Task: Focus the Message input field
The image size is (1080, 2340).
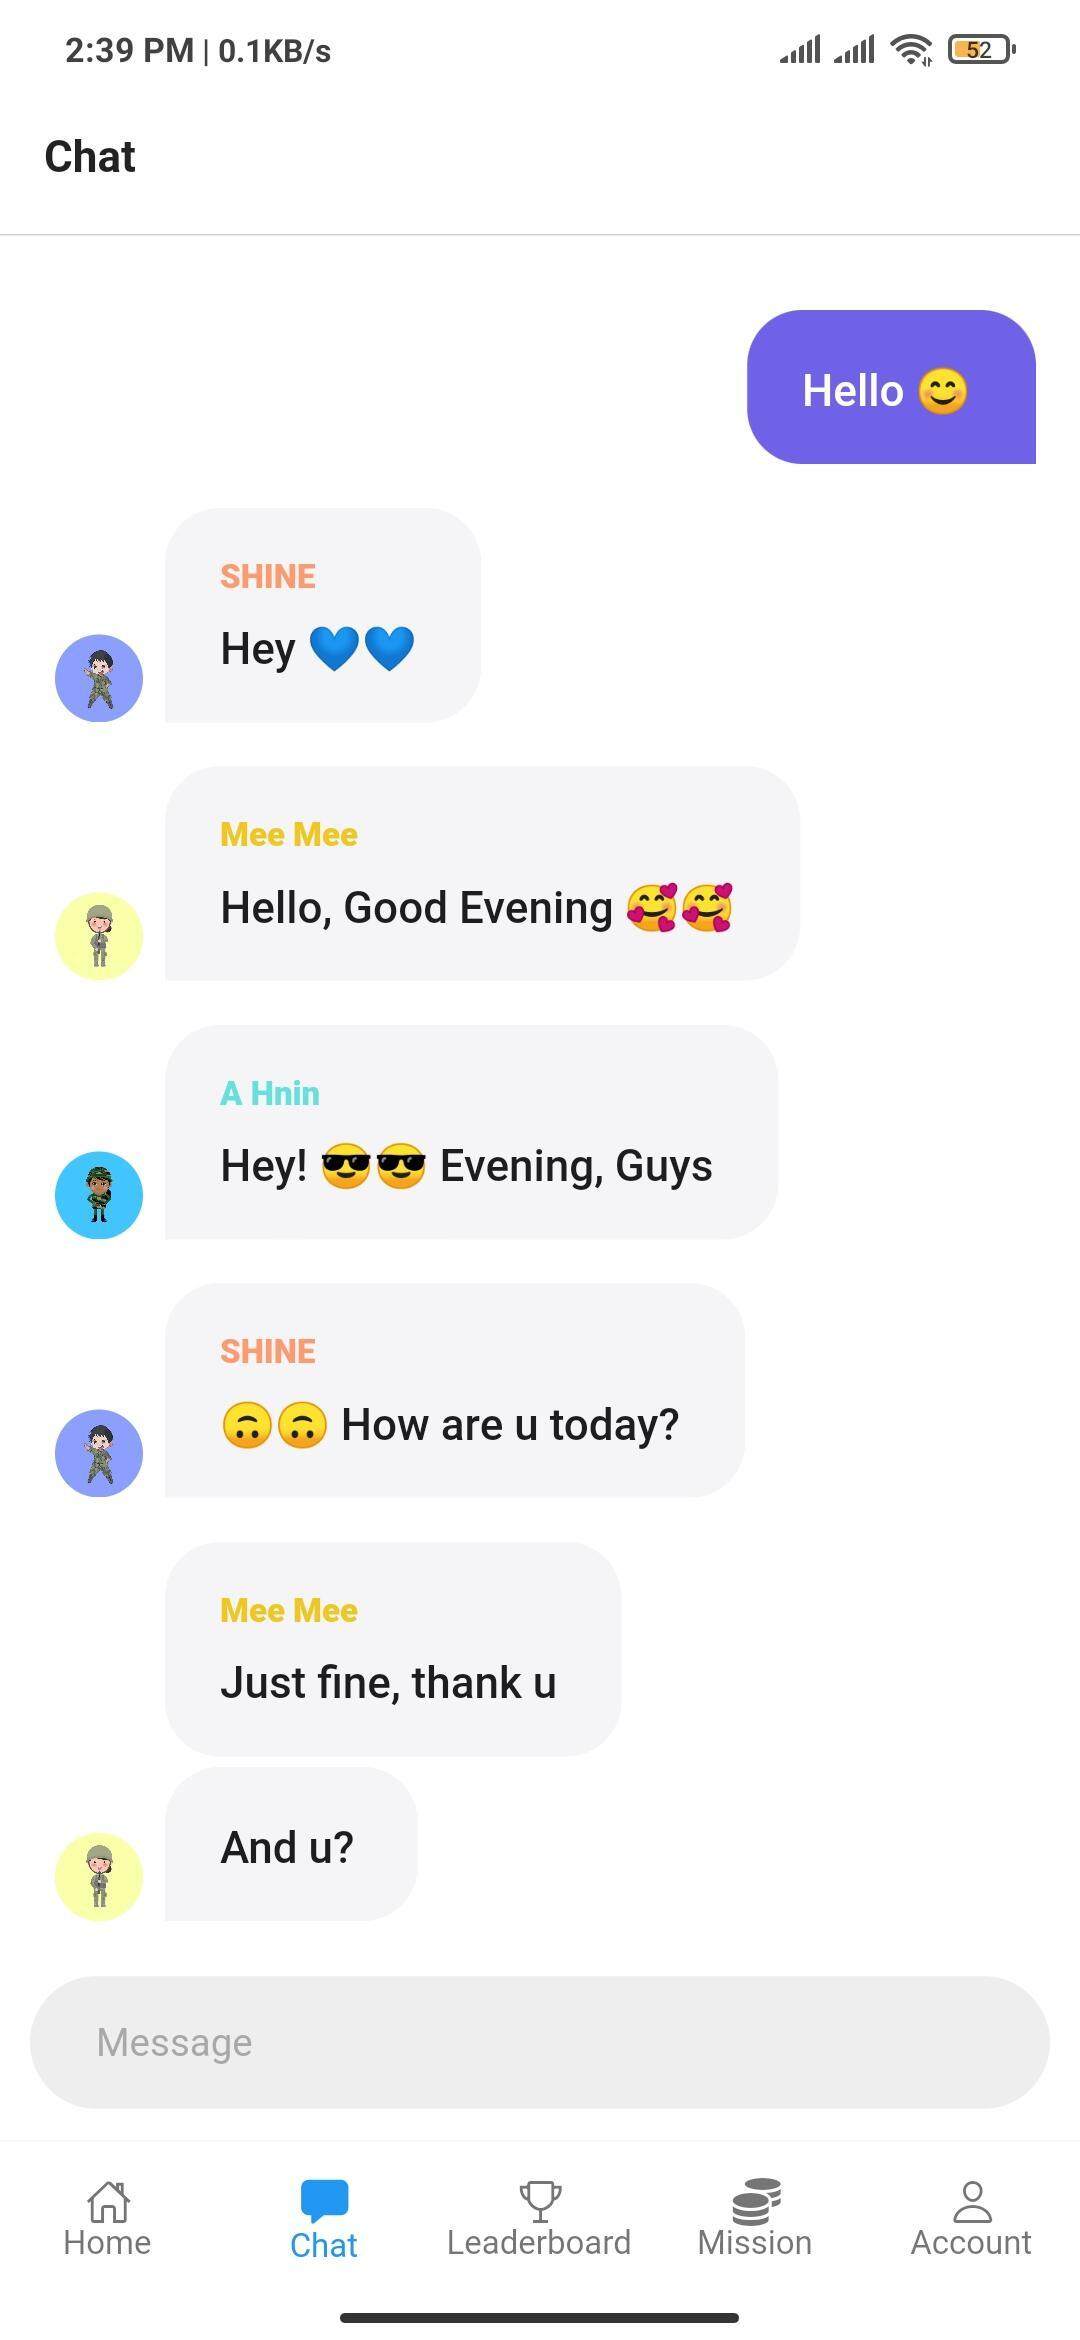Action: click(x=540, y=2042)
